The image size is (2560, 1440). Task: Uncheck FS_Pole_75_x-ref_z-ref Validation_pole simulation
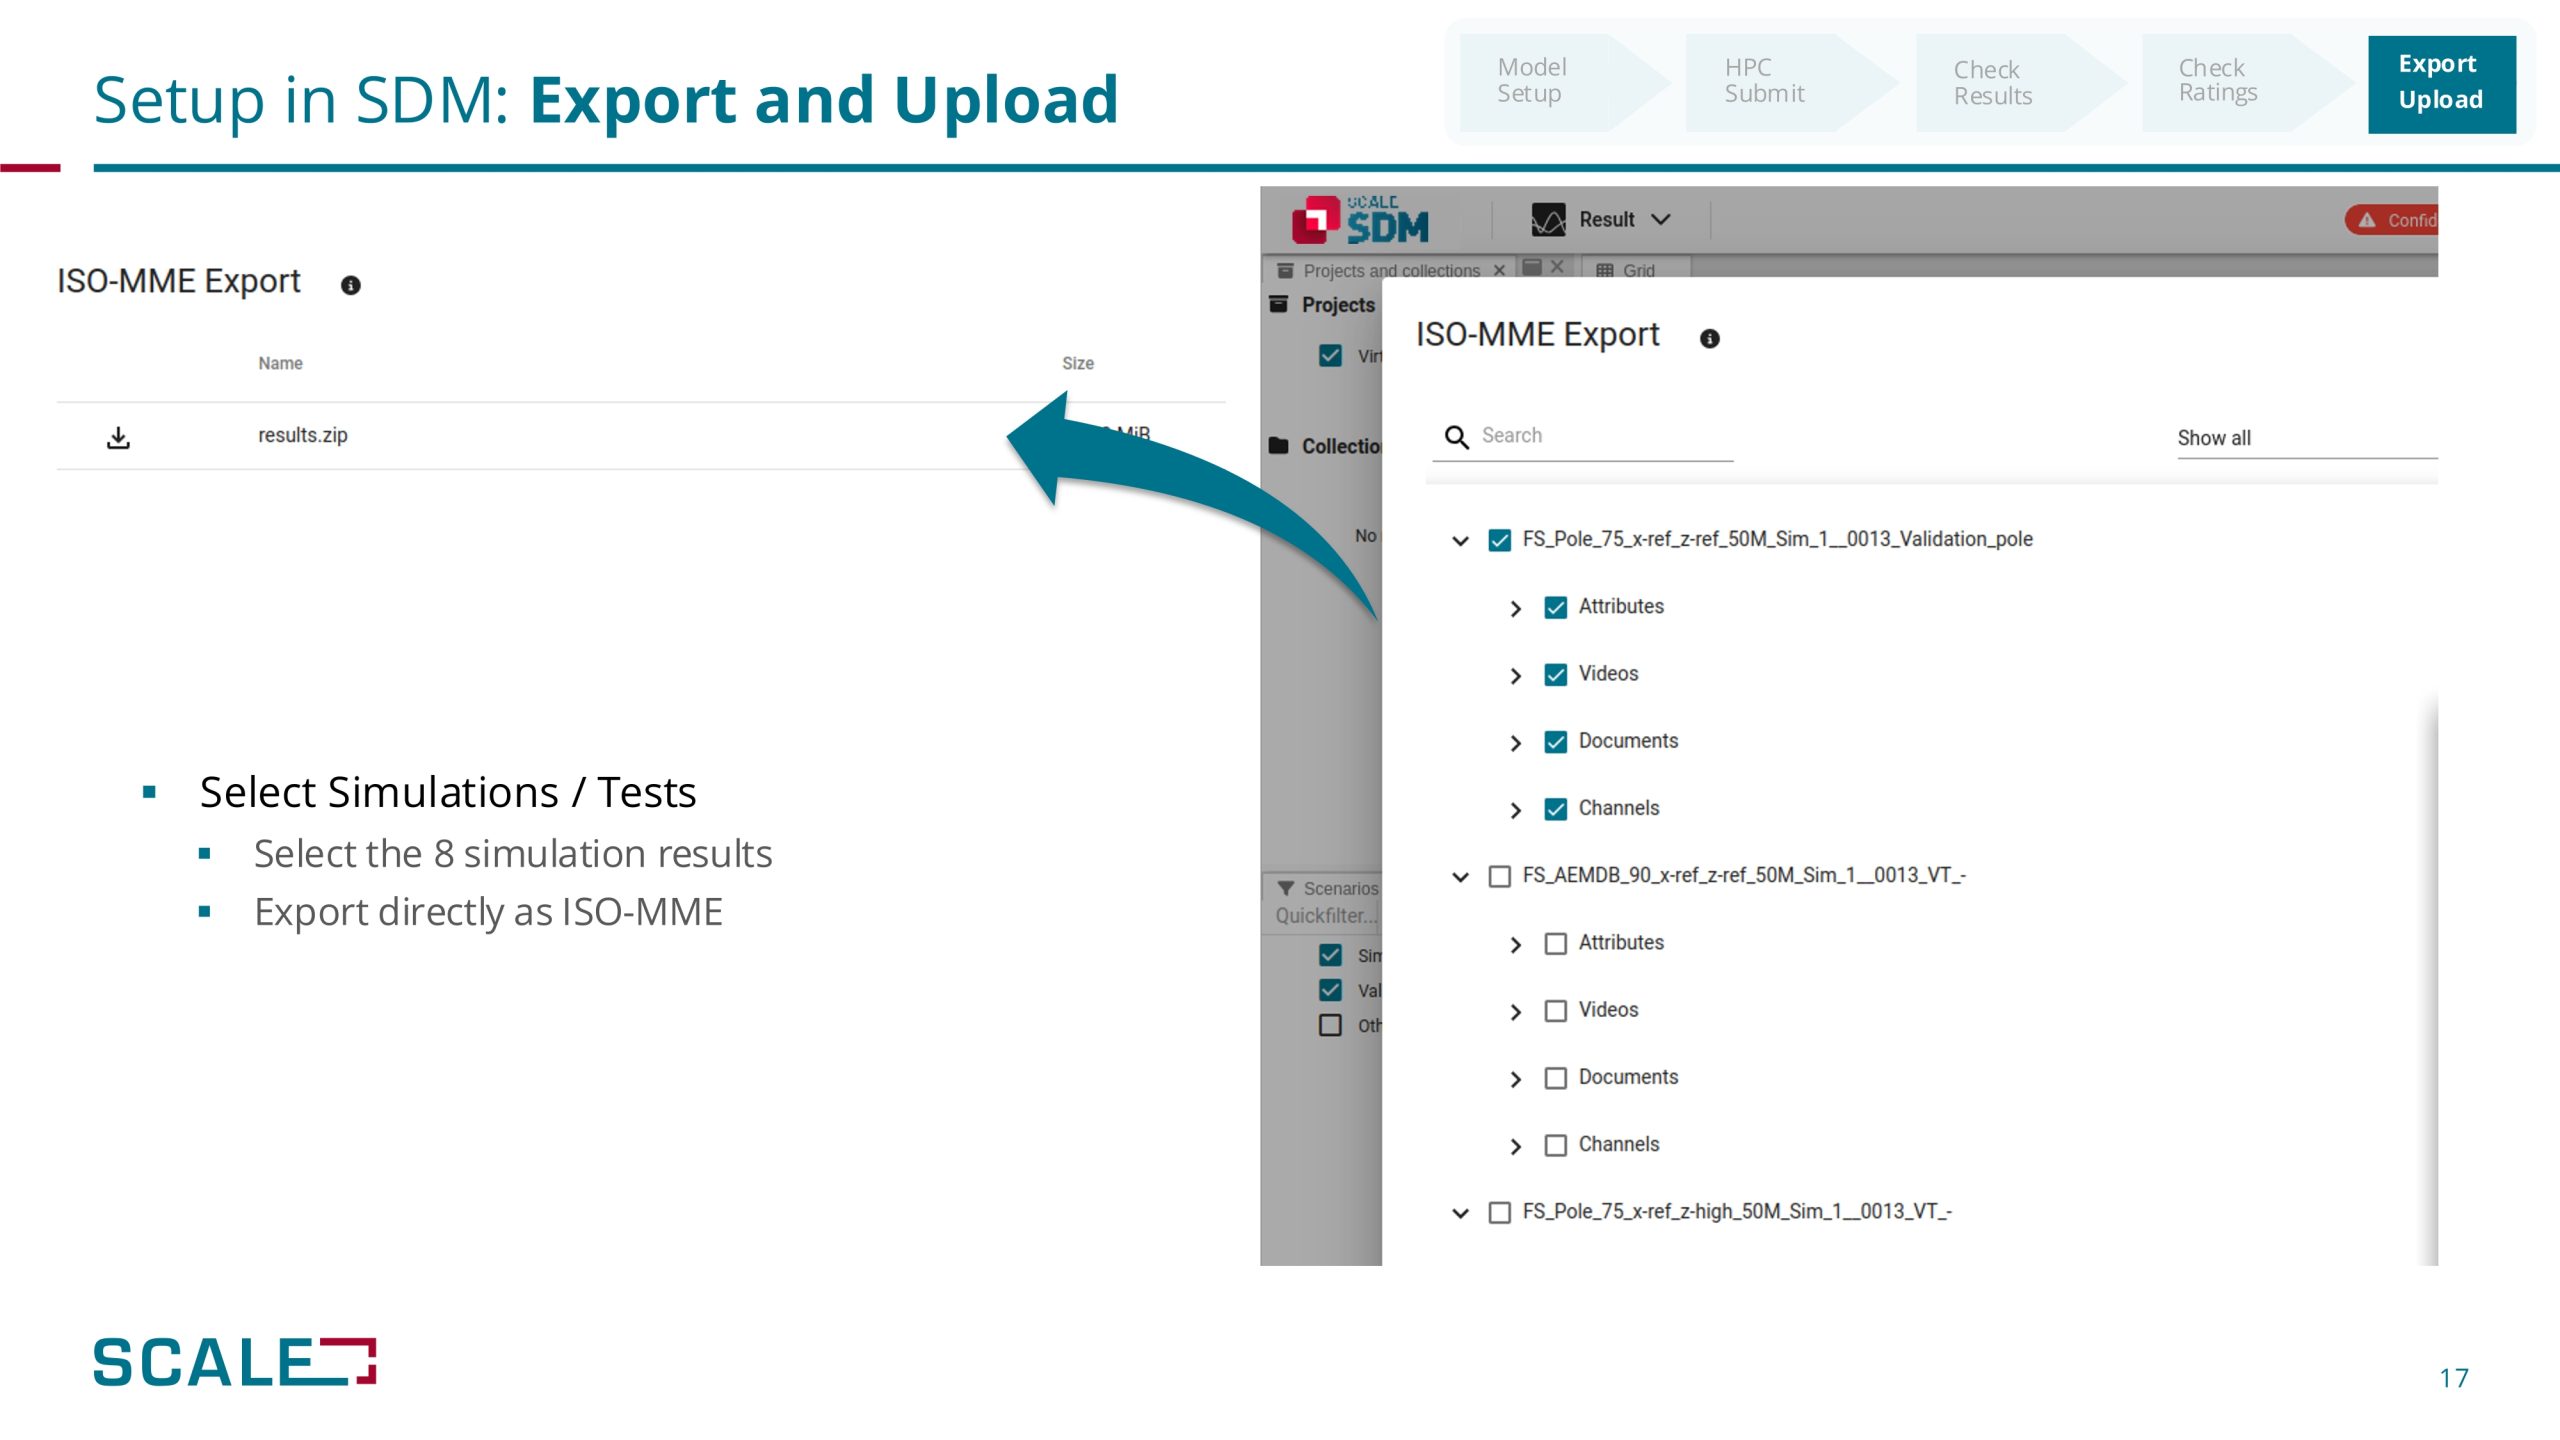(x=1499, y=540)
